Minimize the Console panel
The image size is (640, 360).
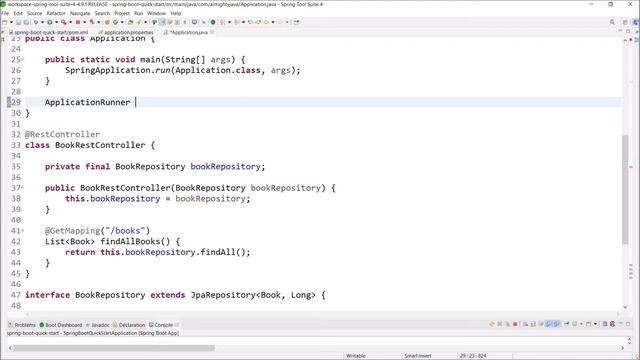[620, 324]
